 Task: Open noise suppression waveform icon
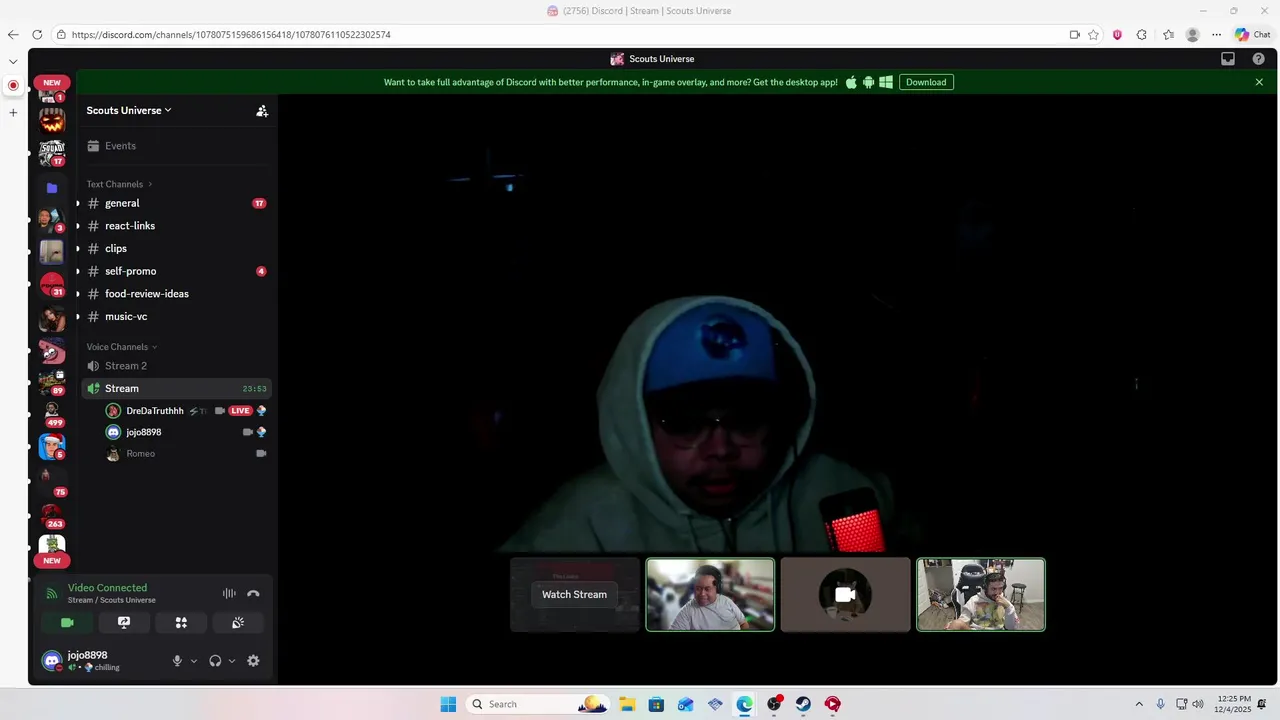coord(229,593)
